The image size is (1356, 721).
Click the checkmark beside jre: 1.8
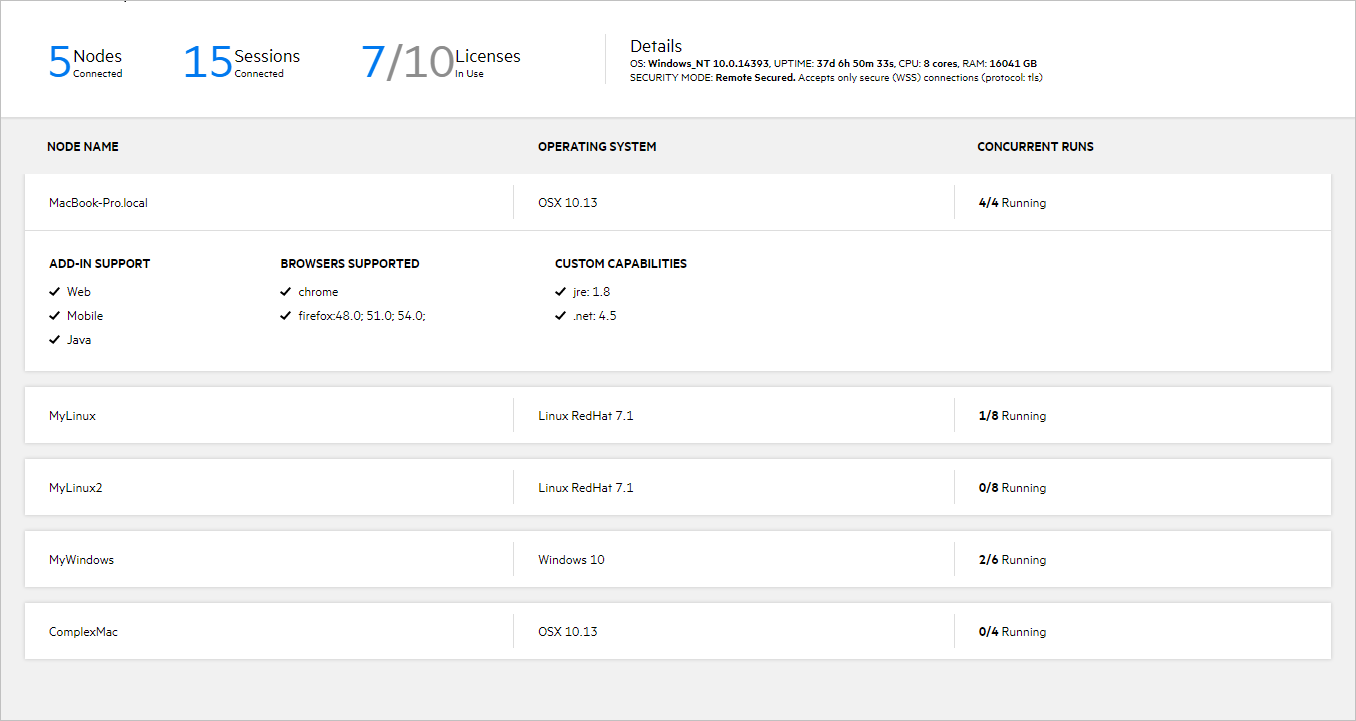click(561, 292)
